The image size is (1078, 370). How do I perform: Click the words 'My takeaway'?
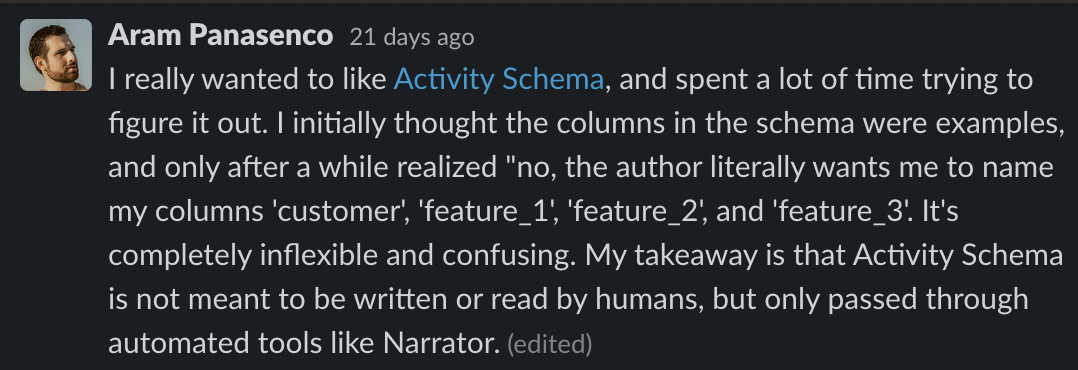coord(661,256)
